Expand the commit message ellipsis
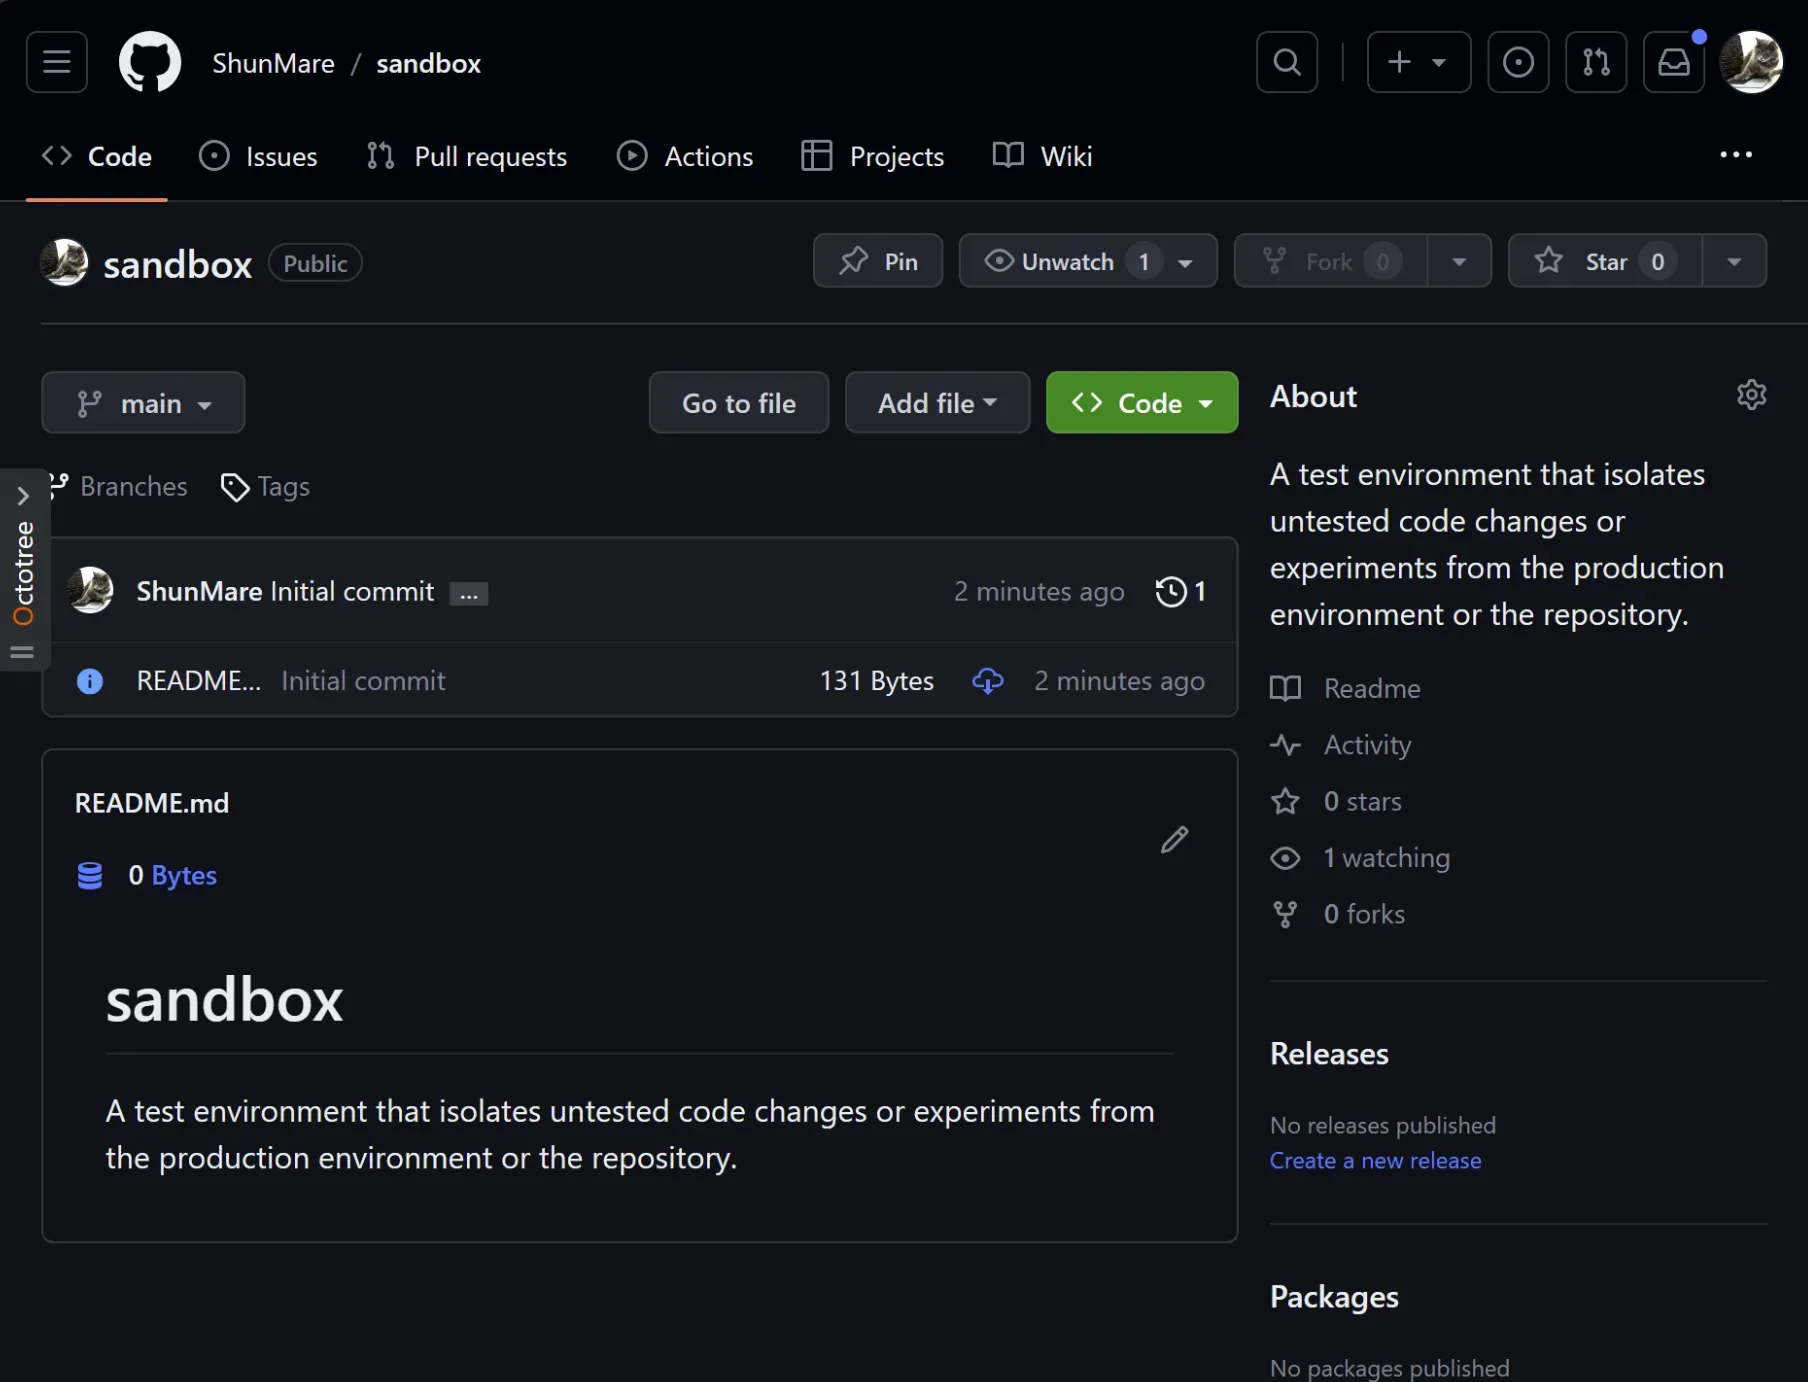Screen dimensions: 1808x1382 pos(469,594)
